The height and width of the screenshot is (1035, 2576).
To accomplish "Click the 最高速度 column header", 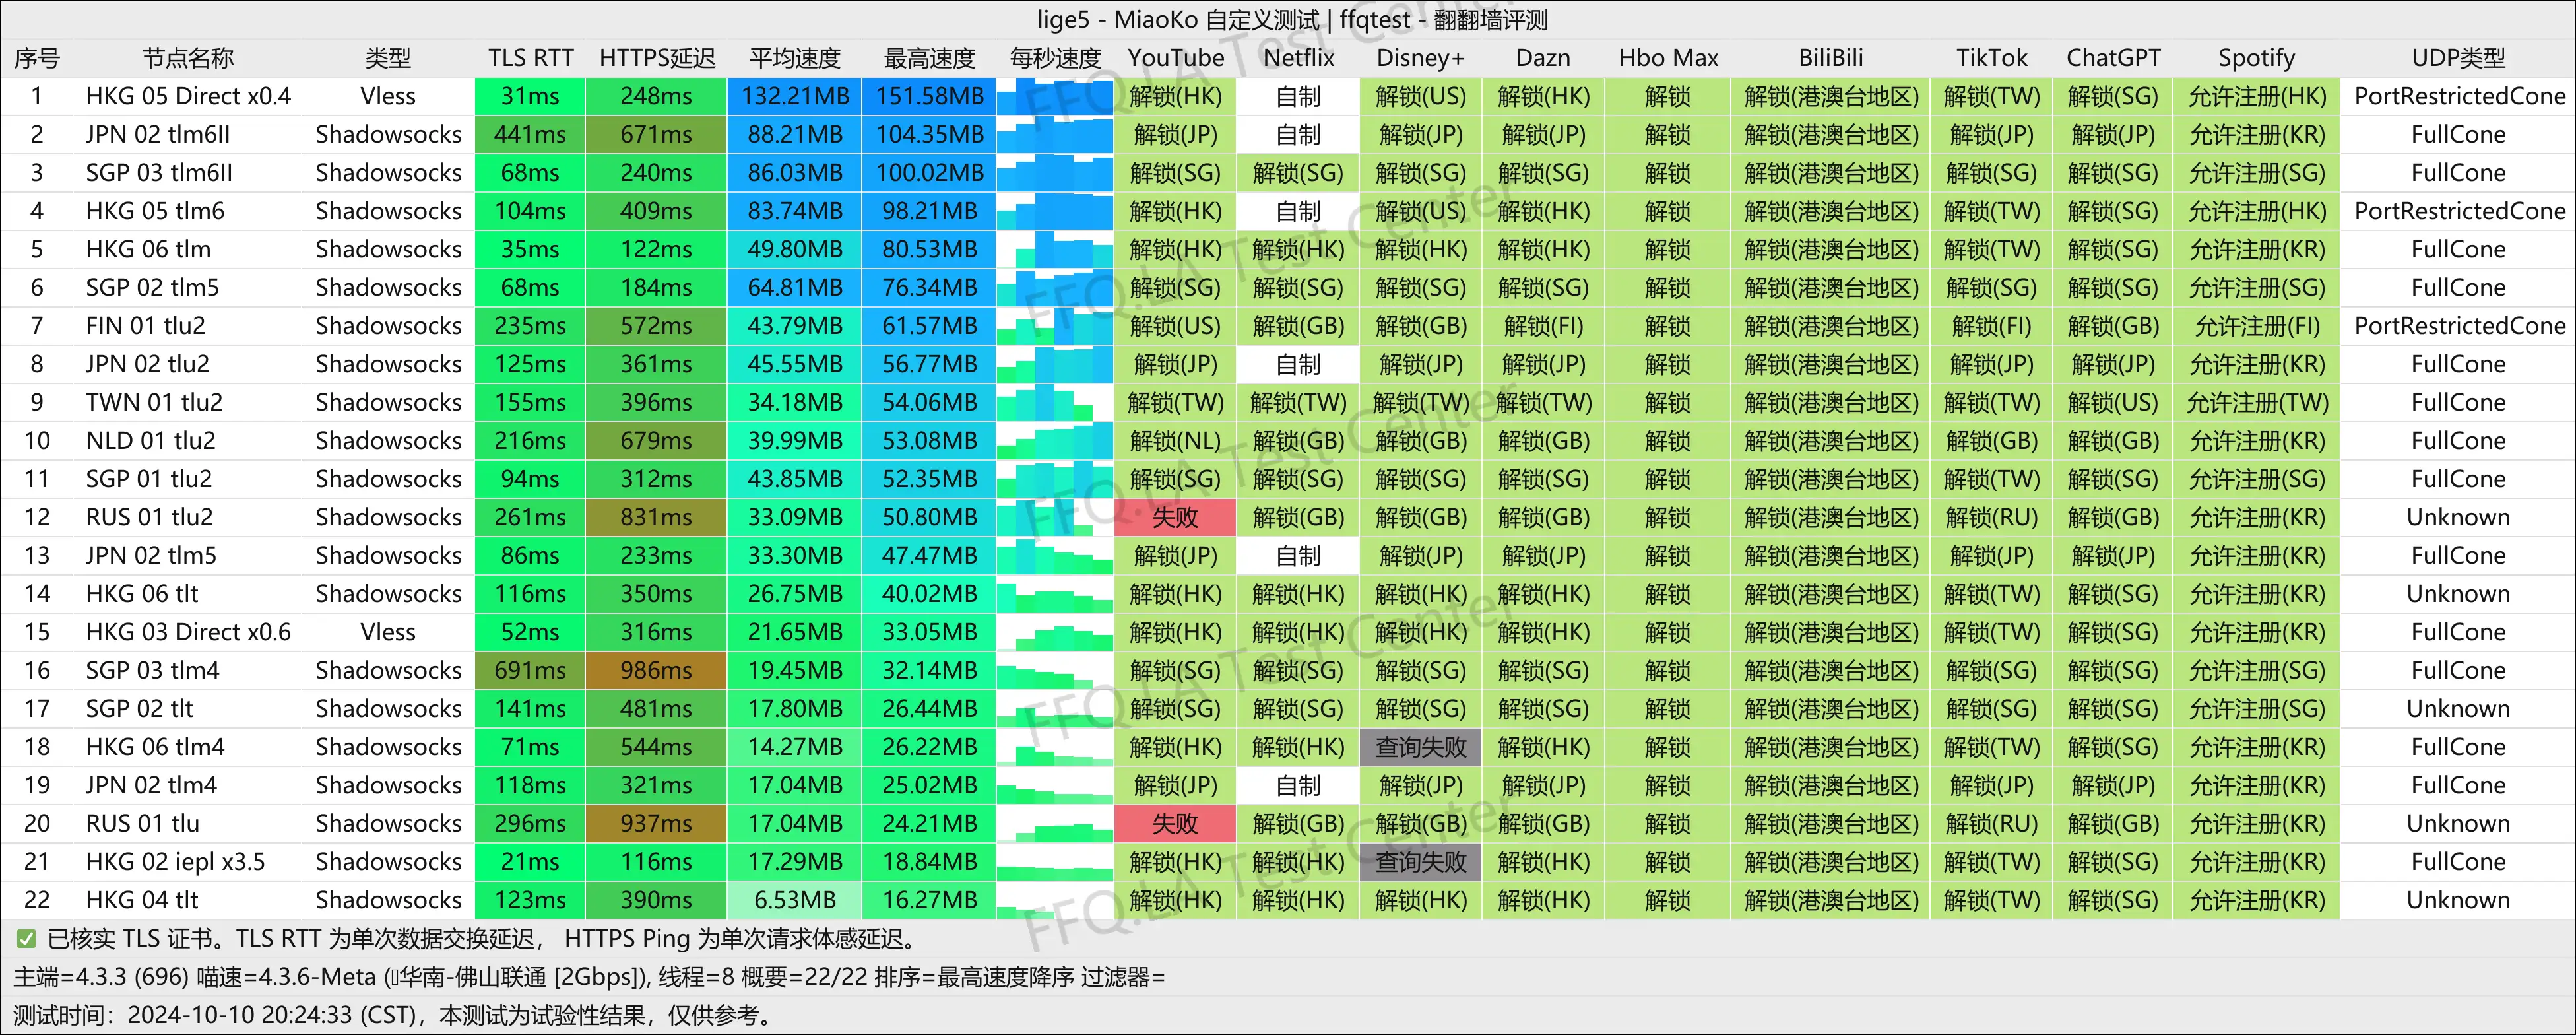I will click(929, 58).
